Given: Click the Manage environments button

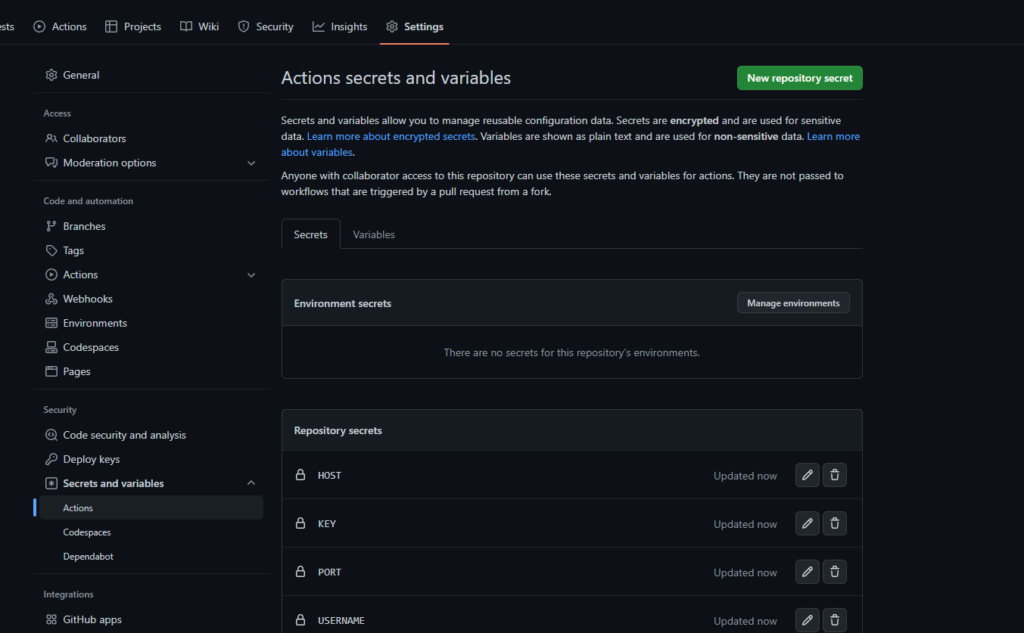Looking at the screenshot, I should [793, 303].
